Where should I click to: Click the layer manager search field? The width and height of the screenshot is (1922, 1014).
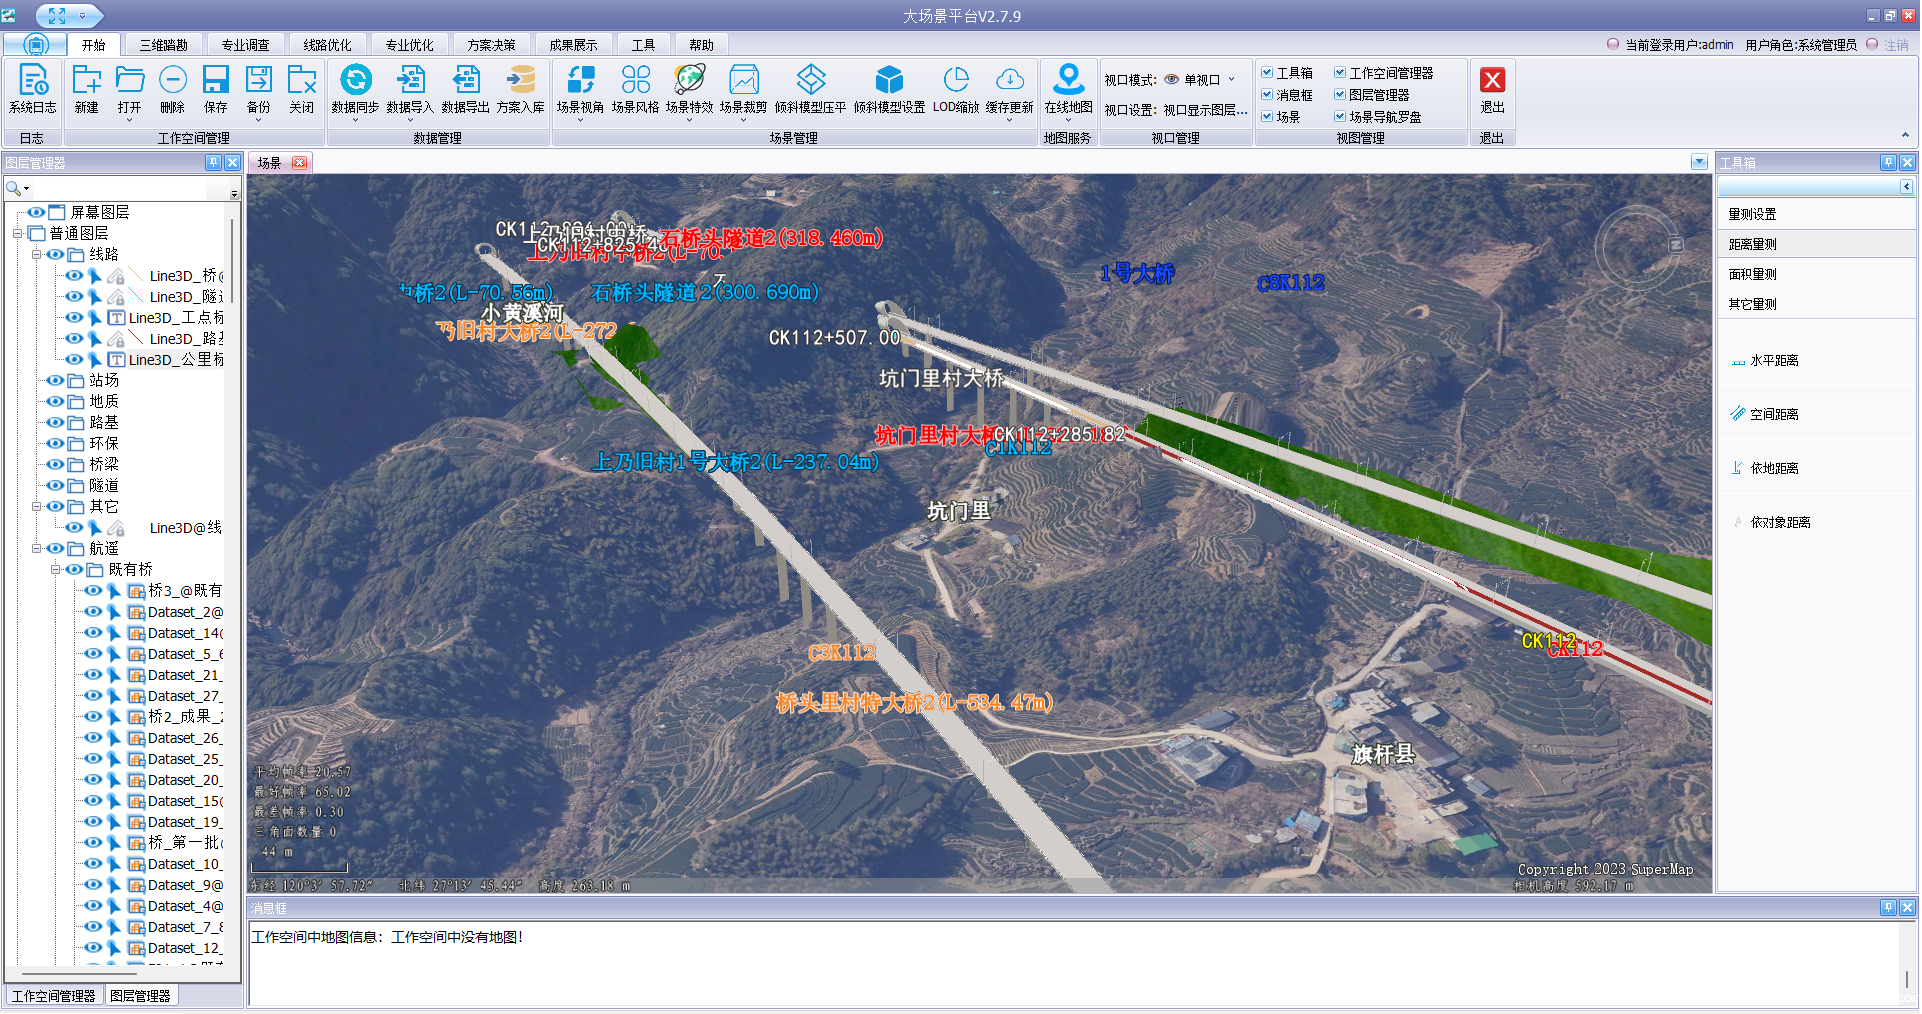pyautogui.click(x=120, y=189)
